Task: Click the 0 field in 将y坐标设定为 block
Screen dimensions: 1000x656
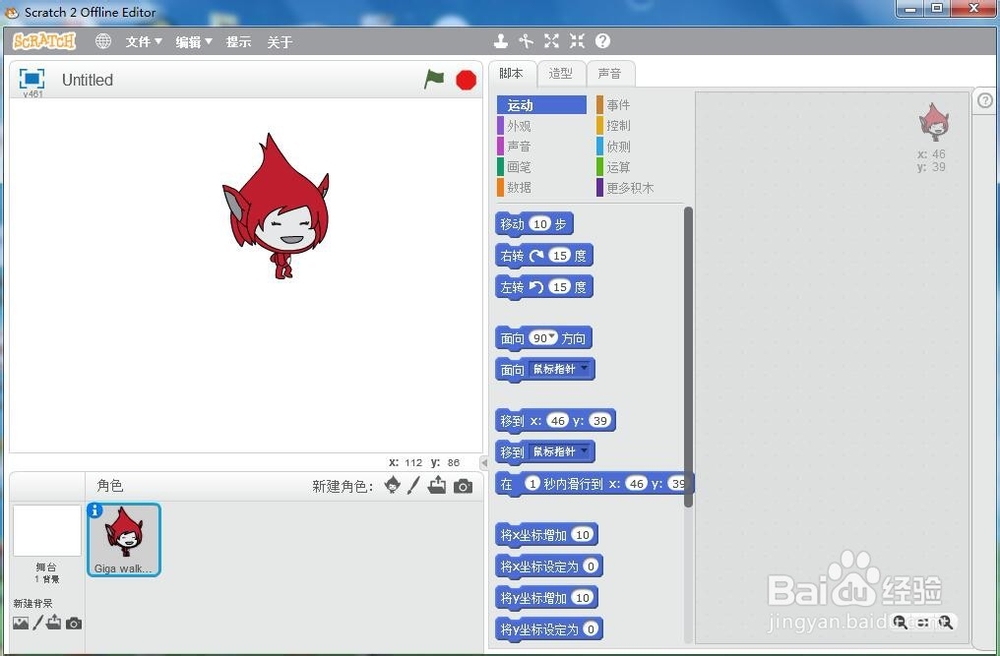Action: 591,629
